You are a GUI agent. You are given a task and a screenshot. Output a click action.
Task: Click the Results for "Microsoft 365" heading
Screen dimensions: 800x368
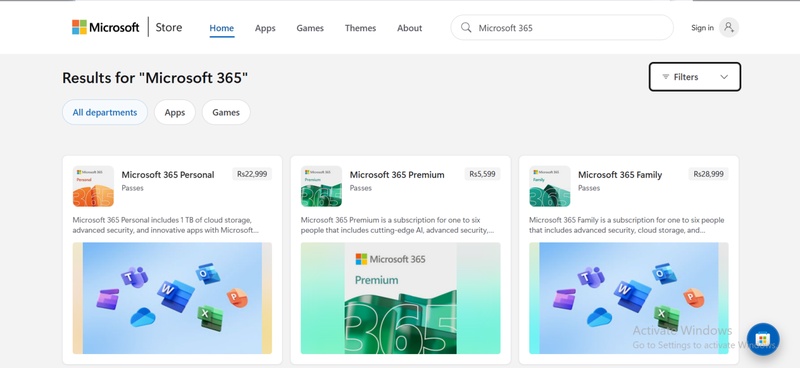click(x=155, y=78)
